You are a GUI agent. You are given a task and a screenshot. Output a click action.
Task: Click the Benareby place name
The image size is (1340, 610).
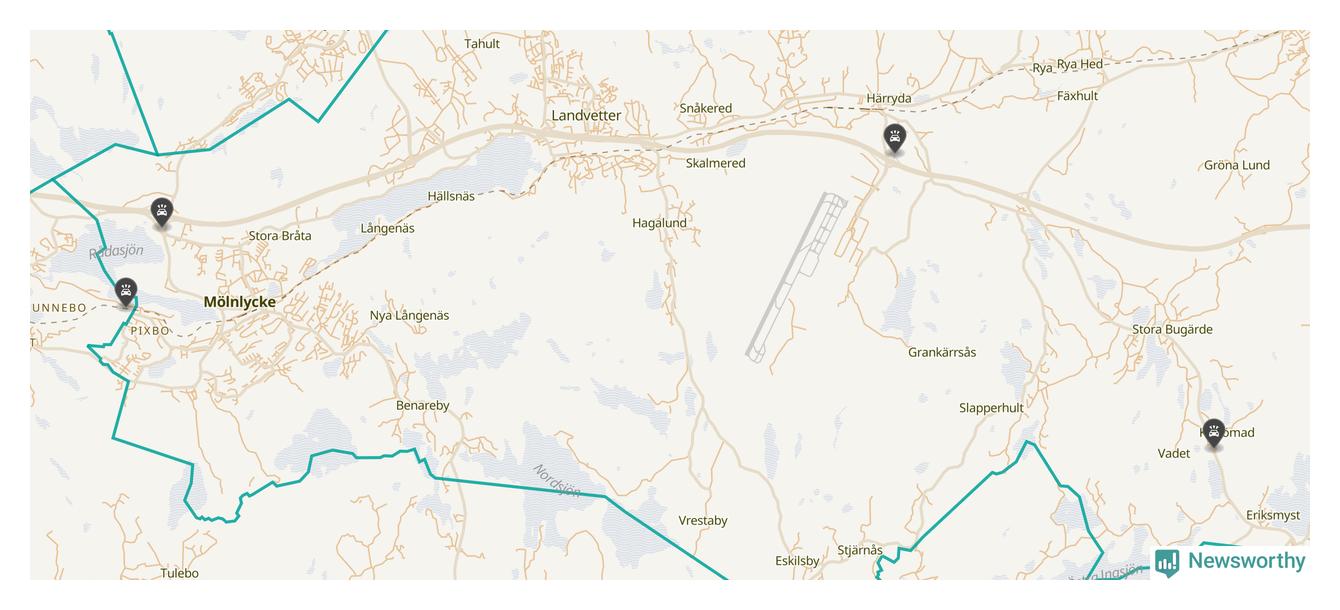click(x=423, y=405)
